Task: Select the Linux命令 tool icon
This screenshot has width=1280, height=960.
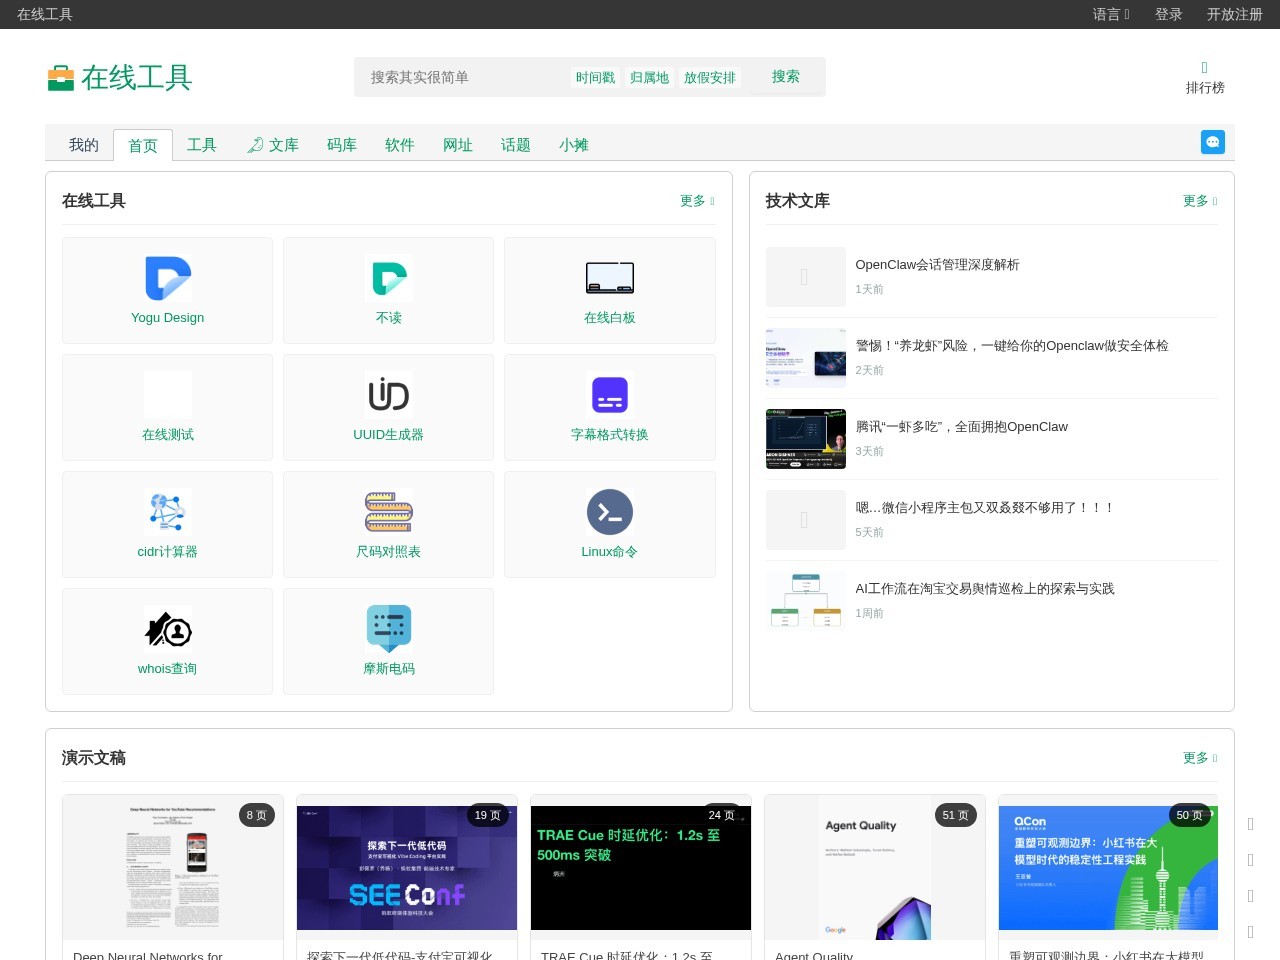Action: 609,511
